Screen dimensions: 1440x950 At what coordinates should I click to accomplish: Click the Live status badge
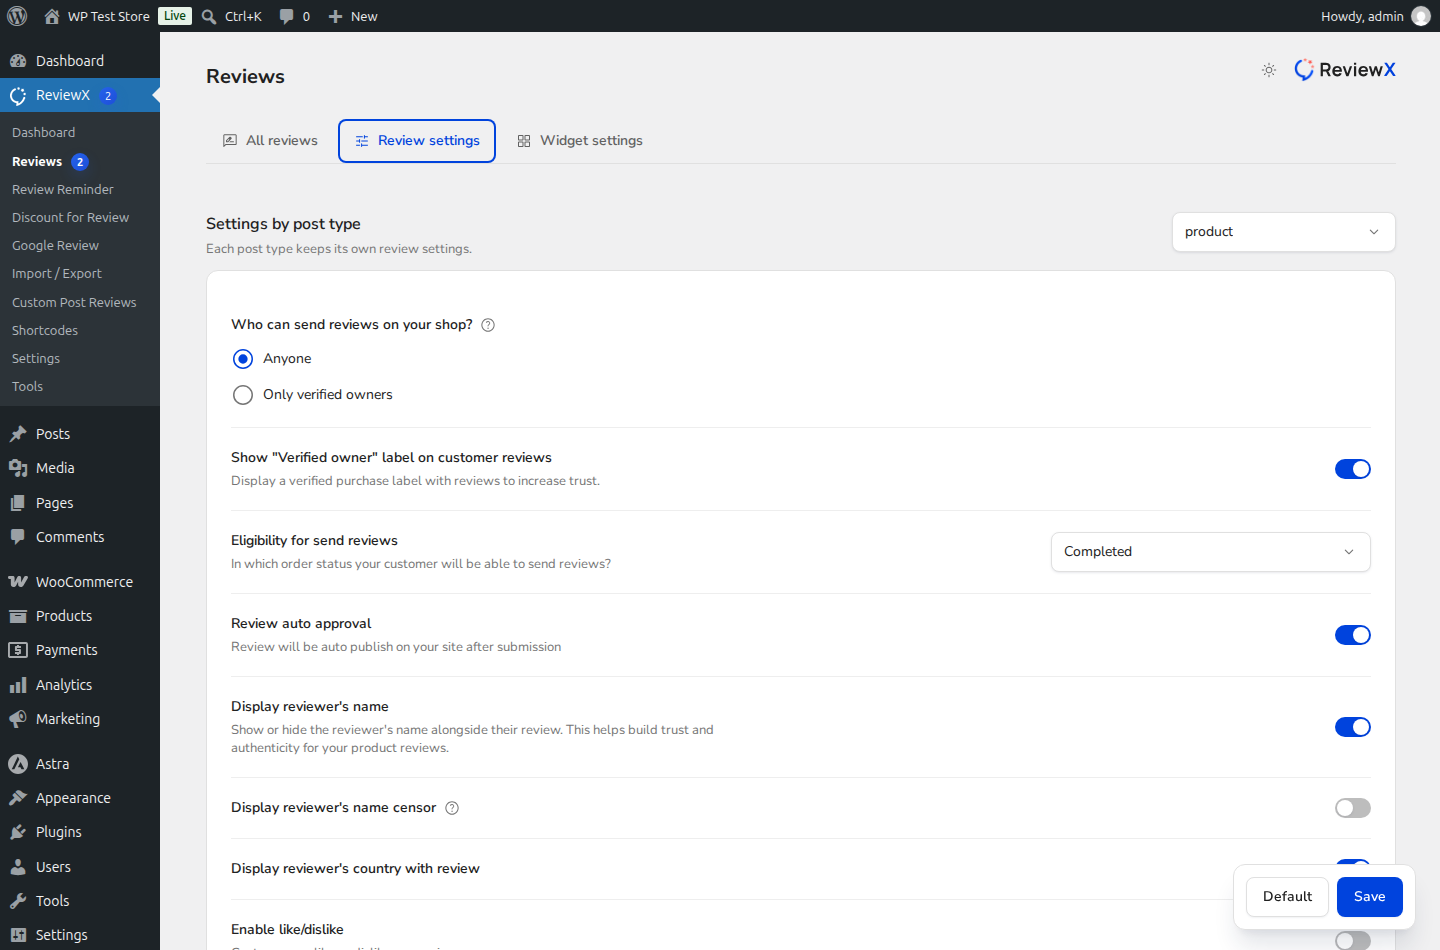(x=175, y=16)
